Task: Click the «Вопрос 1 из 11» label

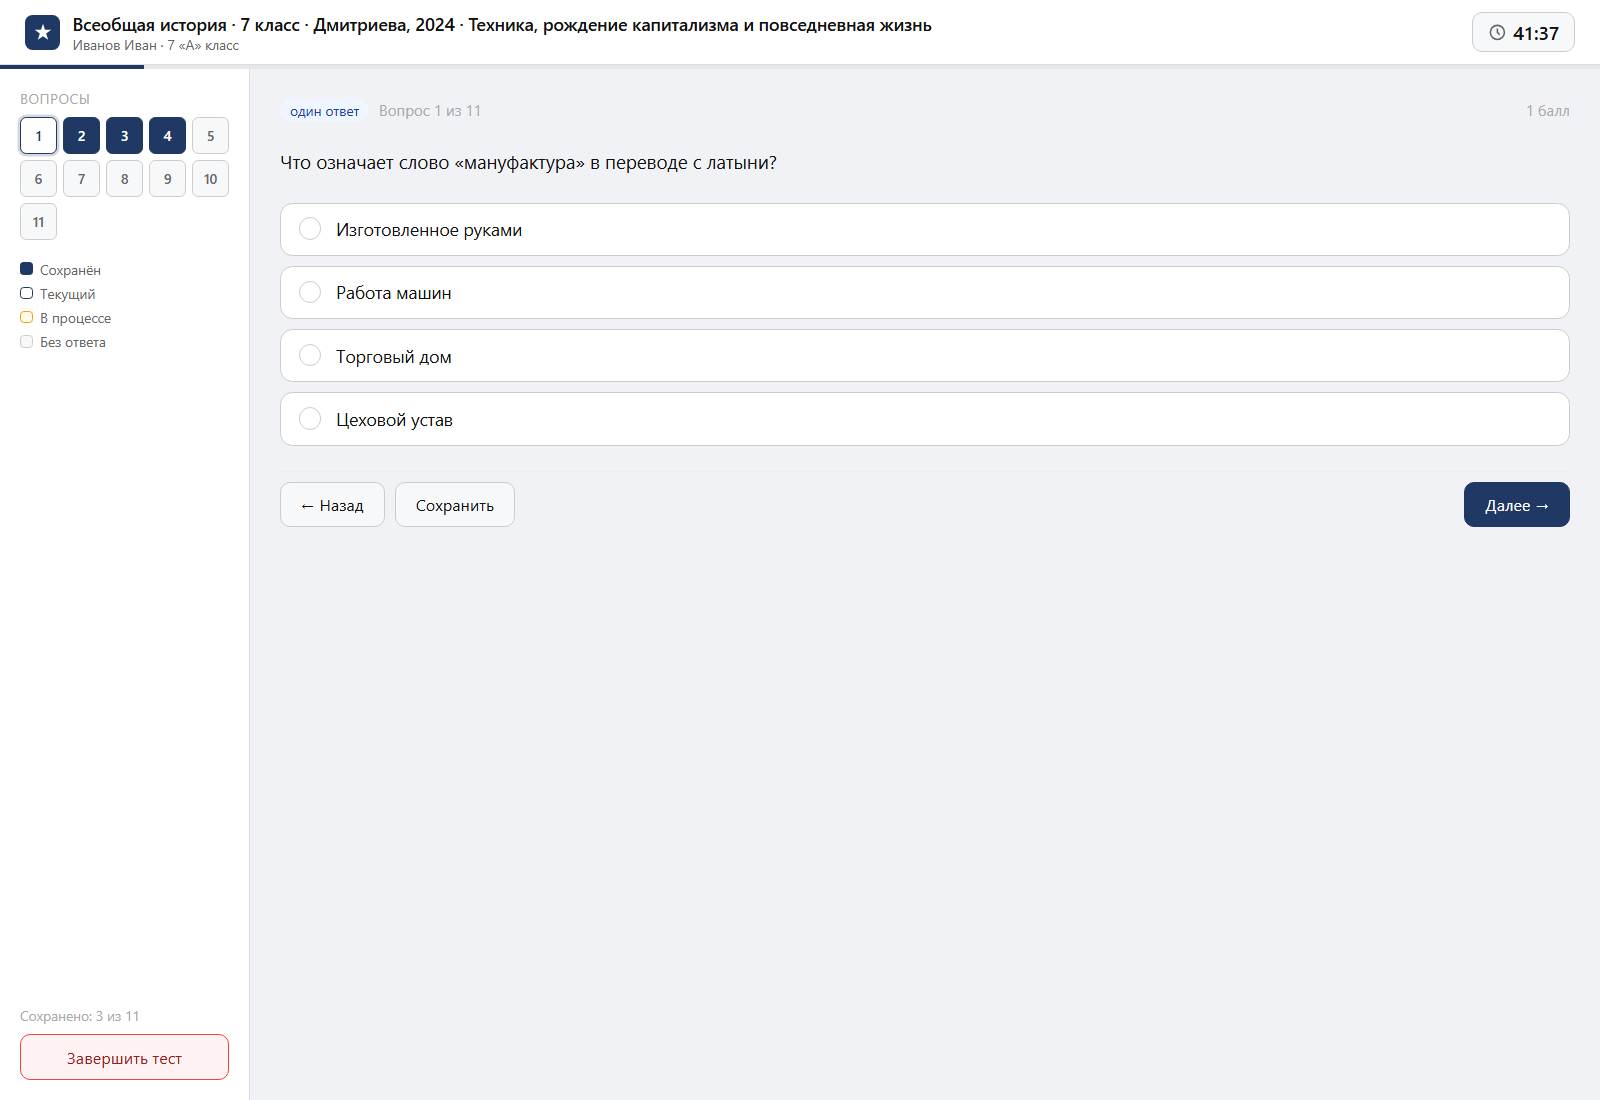Action: 430,111
